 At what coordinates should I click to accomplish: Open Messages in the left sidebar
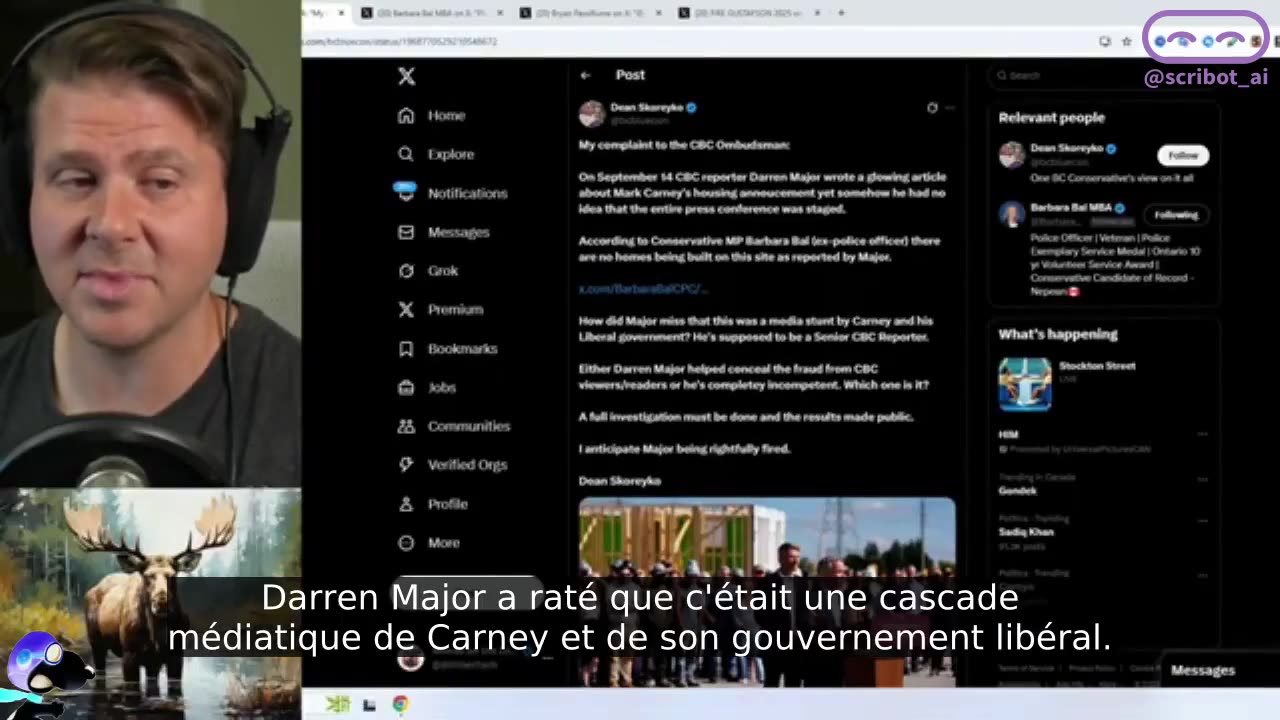tap(444, 232)
